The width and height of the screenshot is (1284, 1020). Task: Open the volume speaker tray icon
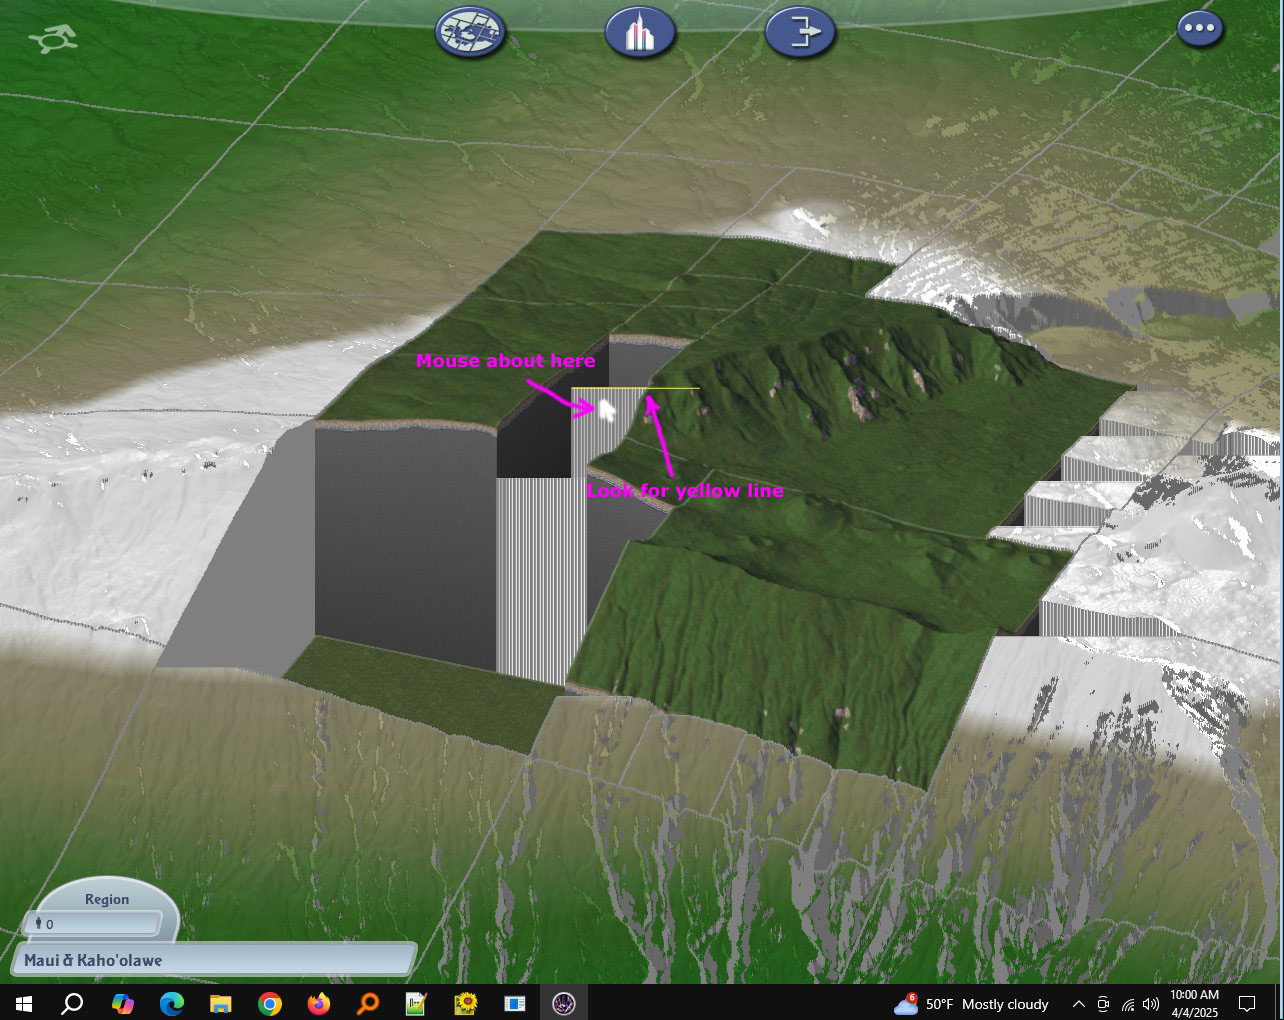[1151, 1004]
